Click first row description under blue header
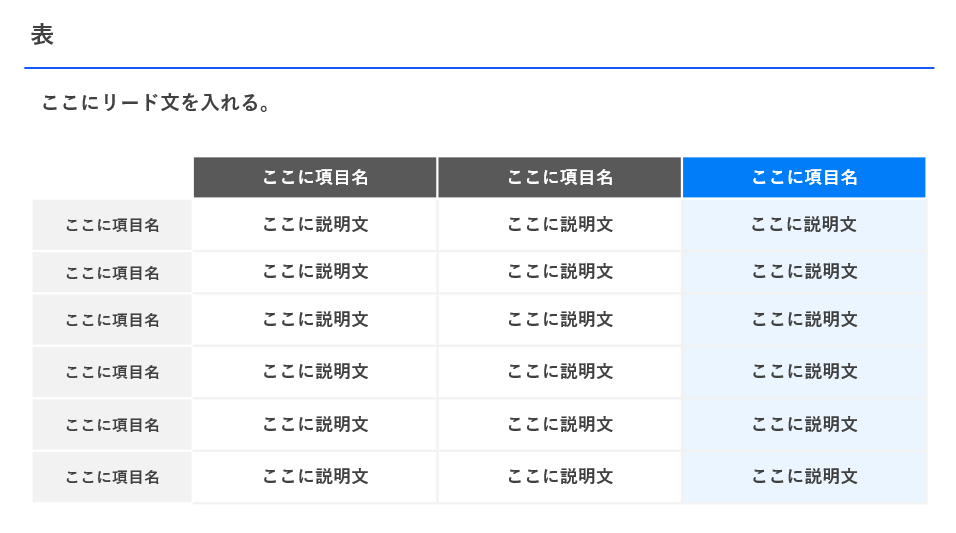956x533 pixels. (804, 225)
